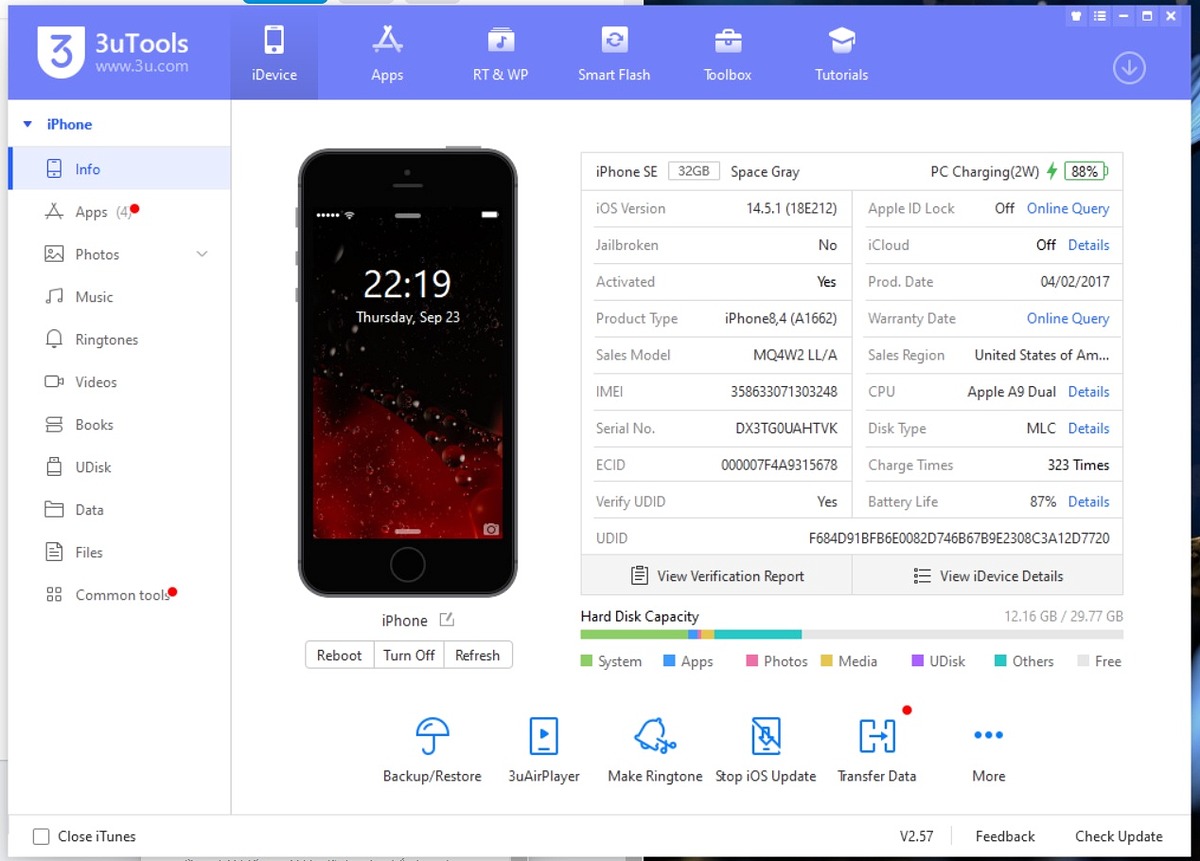1200x861 pixels.
Task: Open Battery Life Details link
Action: click(1088, 502)
